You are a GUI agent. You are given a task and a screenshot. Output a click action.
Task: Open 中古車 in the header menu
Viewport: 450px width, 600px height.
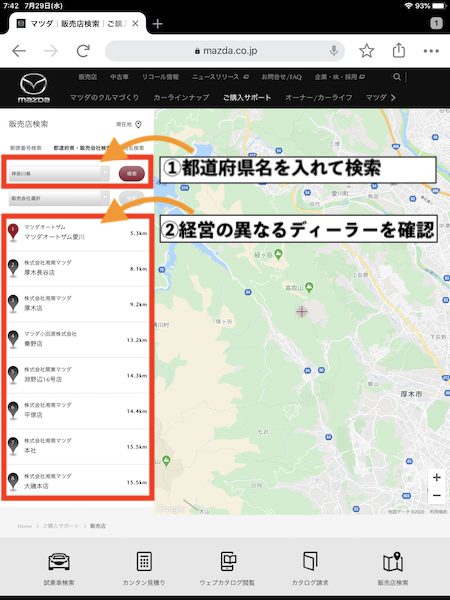(x=119, y=77)
